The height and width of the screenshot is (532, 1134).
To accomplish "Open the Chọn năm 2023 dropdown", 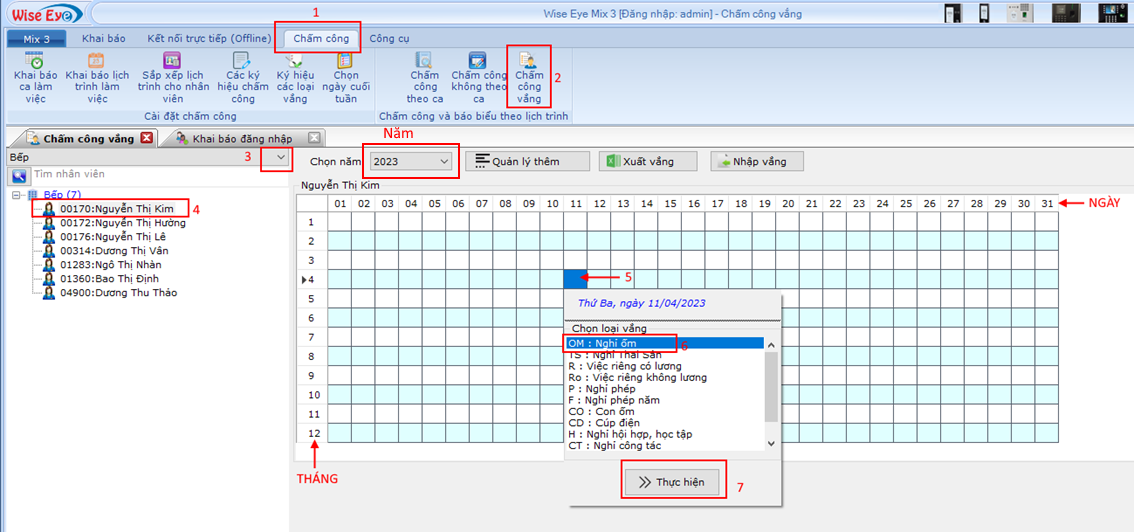I will tap(444, 161).
